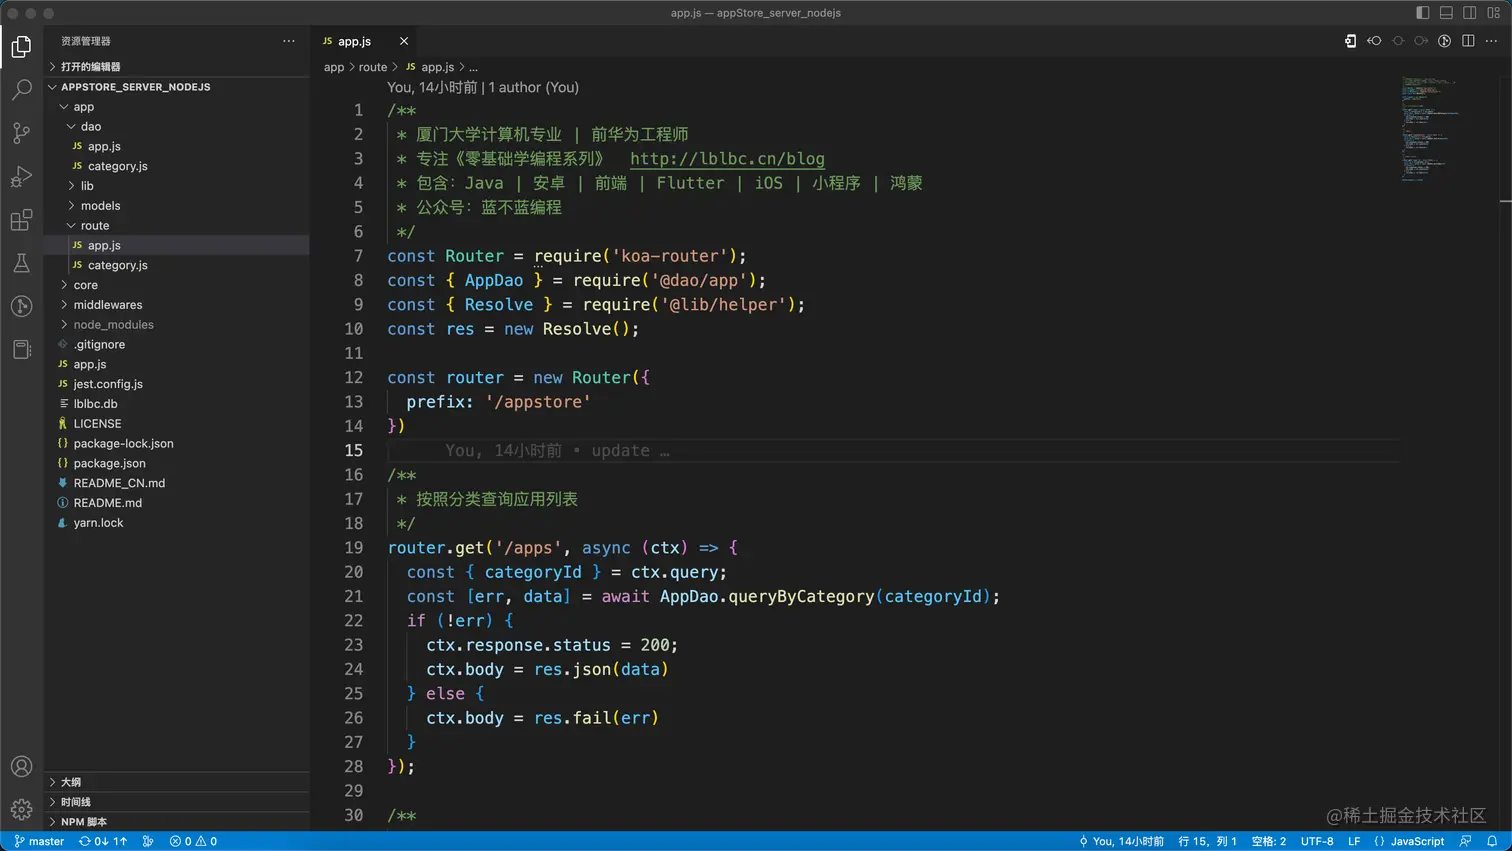Expand the node_modules folder

177,325
